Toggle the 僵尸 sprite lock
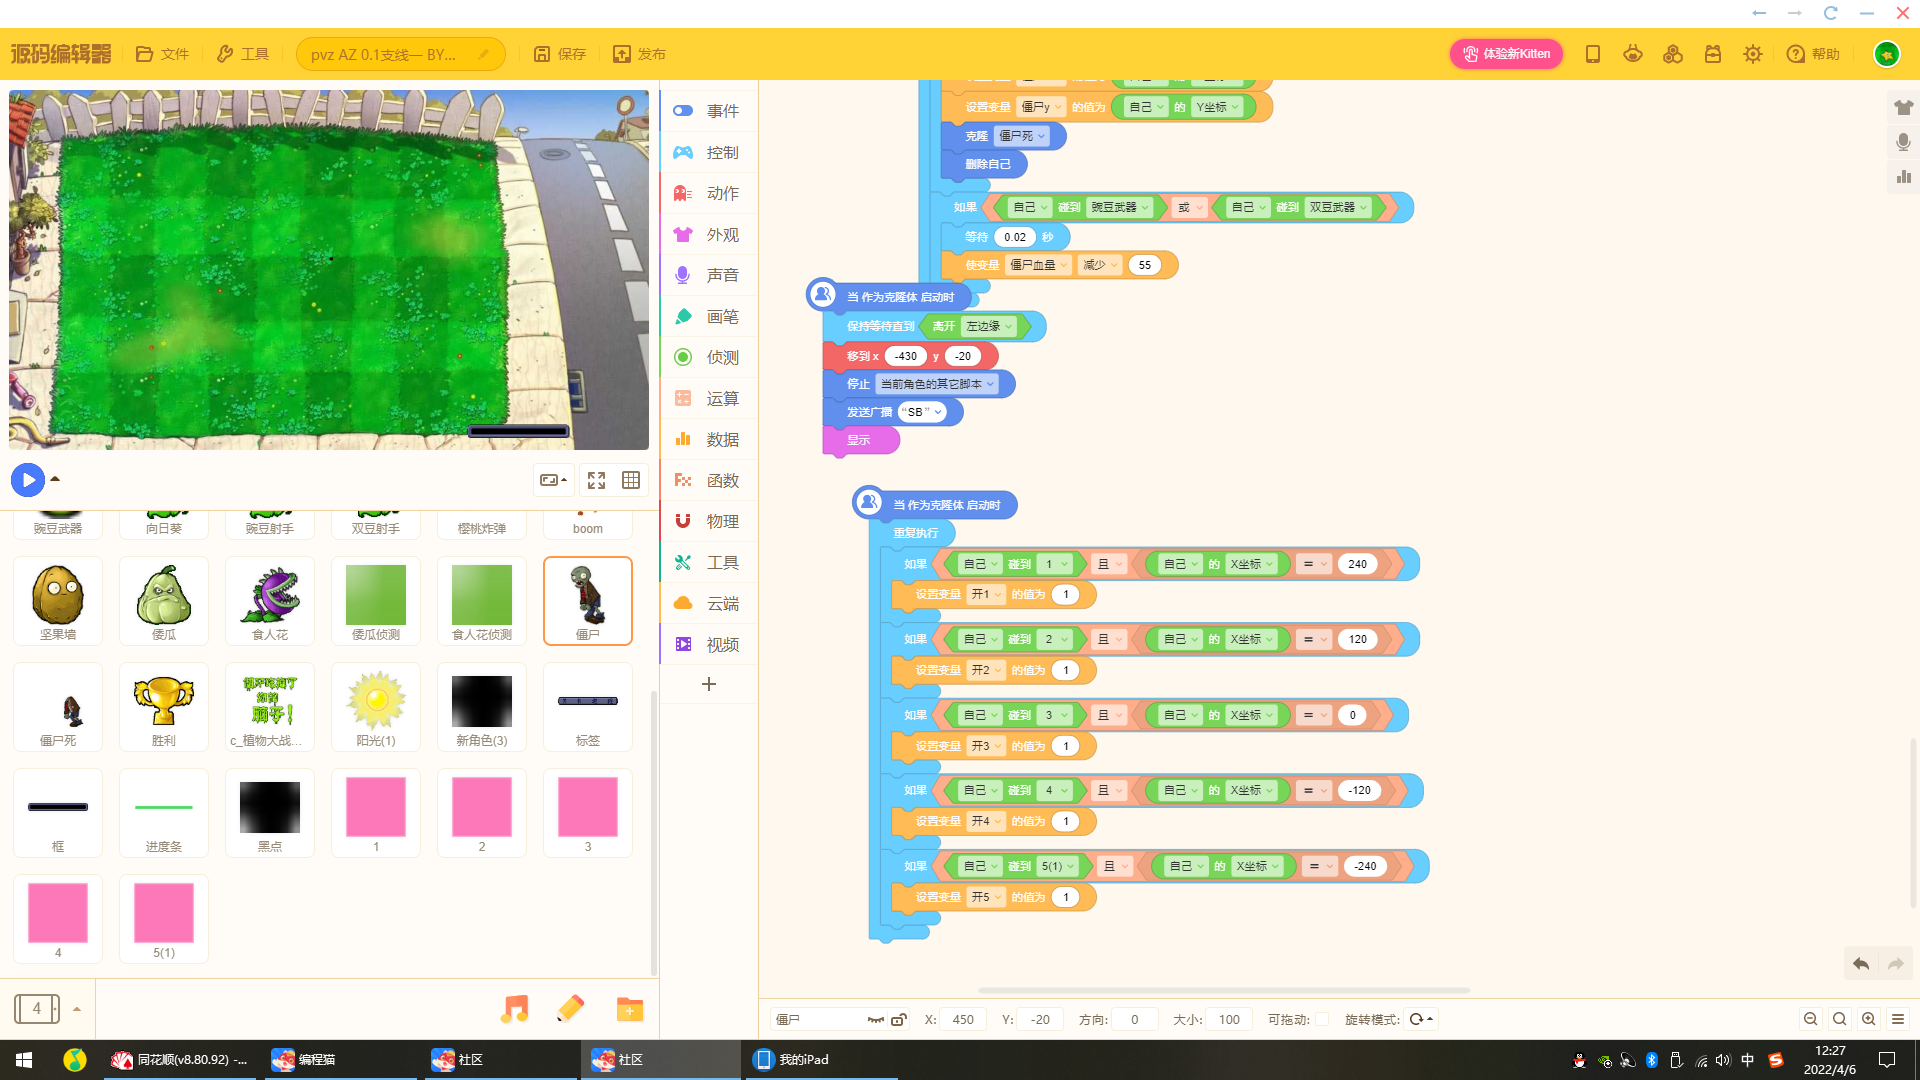Image resolution: width=1920 pixels, height=1080 pixels. [x=899, y=1020]
